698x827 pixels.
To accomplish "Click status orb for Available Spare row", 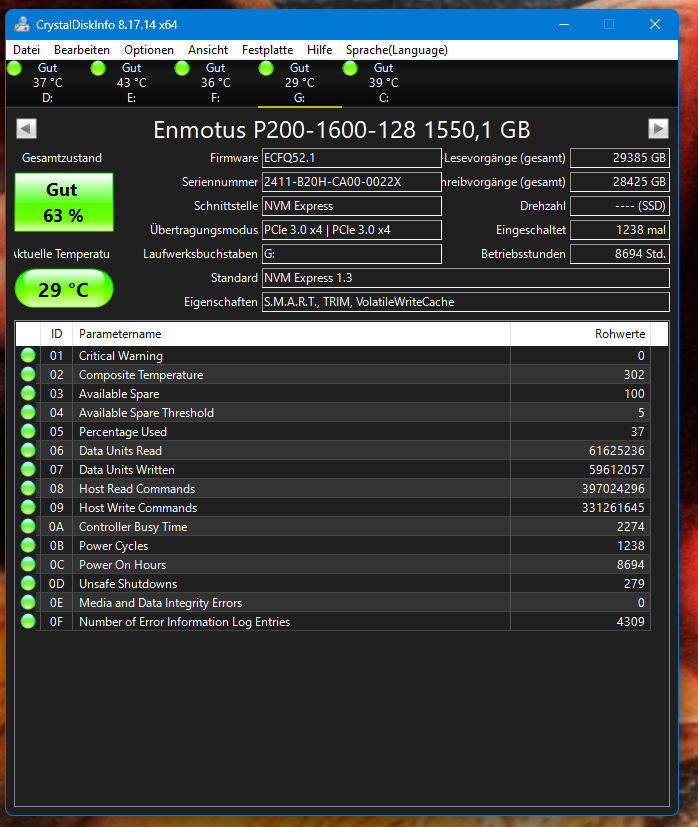I will [28, 393].
